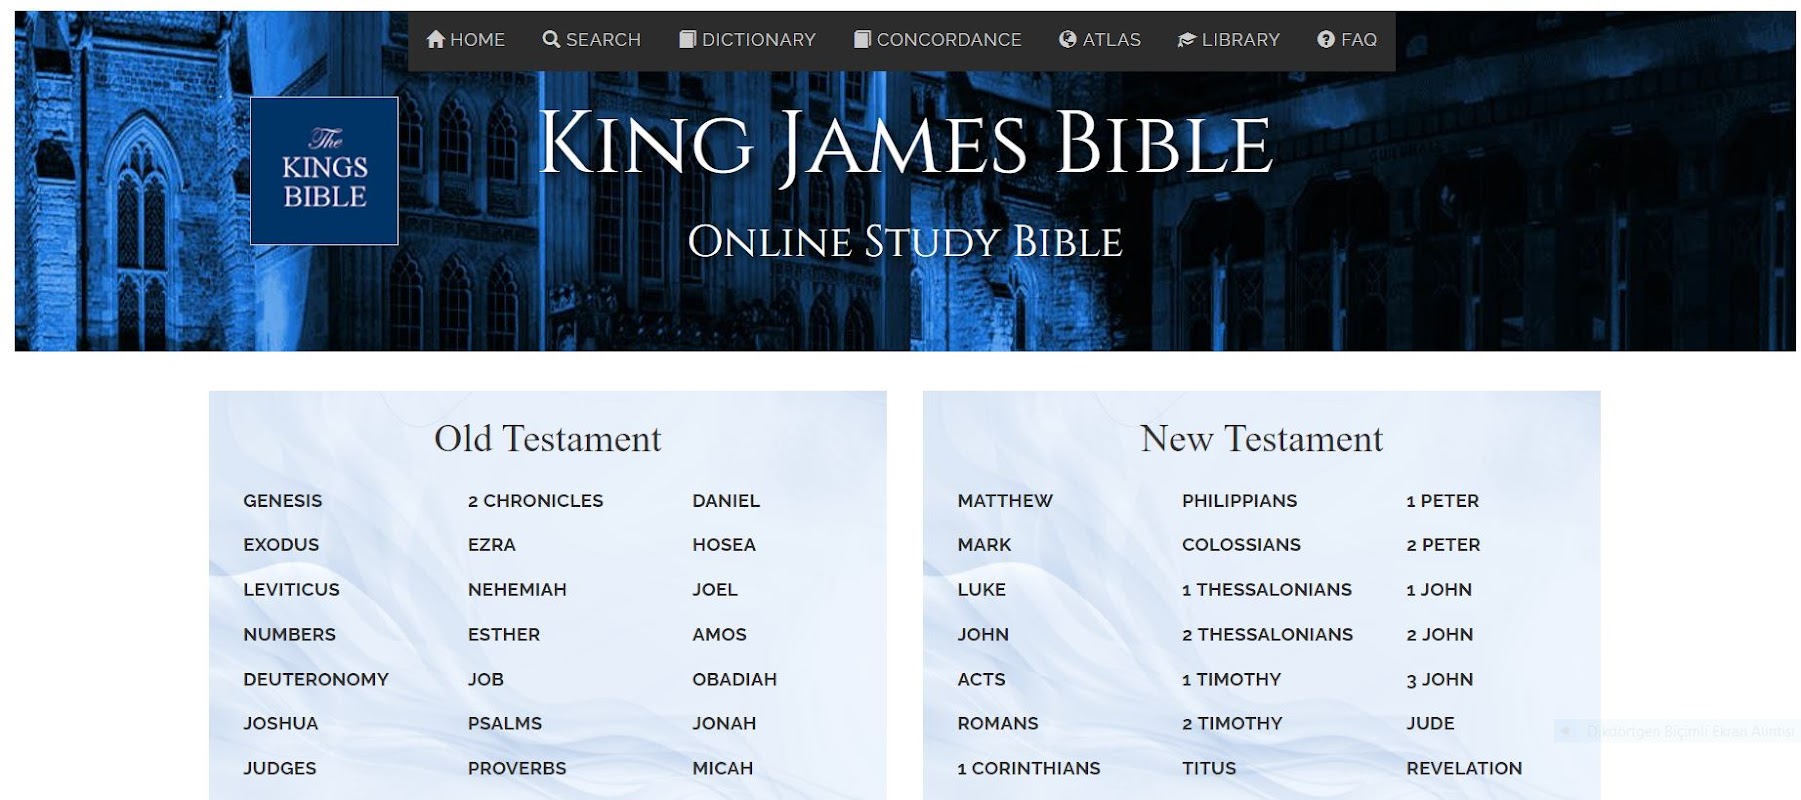The height and width of the screenshot is (800, 1801).
Task: Go to Colossians
Action: coord(1241,545)
